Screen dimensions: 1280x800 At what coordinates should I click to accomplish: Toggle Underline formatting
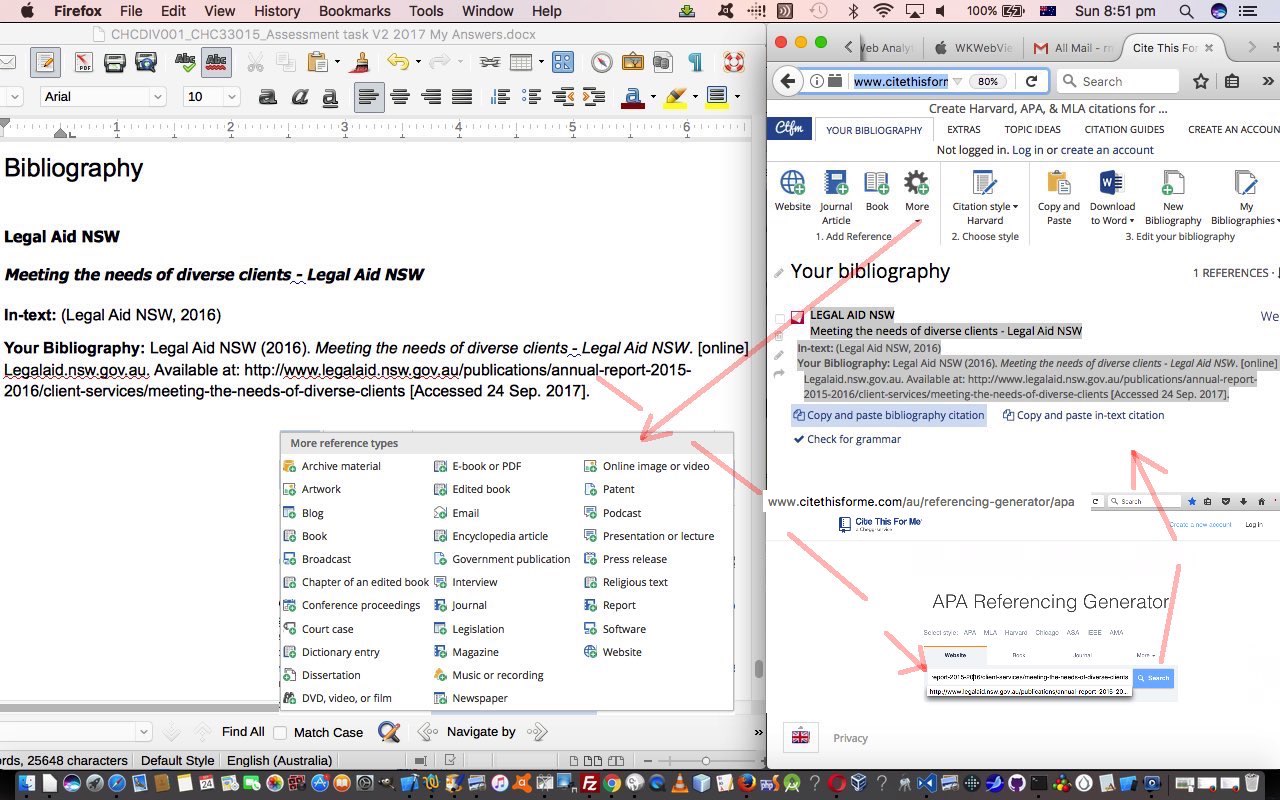(330, 97)
